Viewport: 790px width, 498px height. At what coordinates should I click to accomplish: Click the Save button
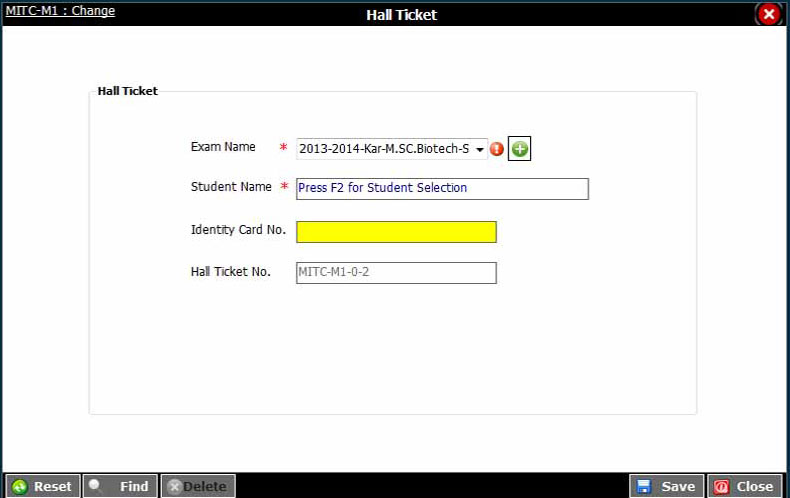[666, 486]
